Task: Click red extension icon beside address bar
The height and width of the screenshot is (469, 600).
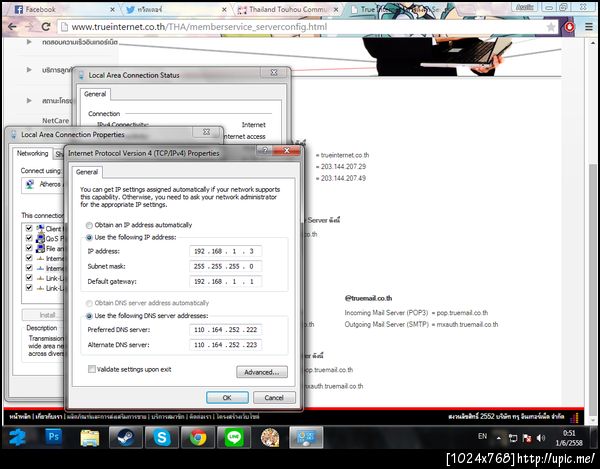Action: [x=569, y=27]
